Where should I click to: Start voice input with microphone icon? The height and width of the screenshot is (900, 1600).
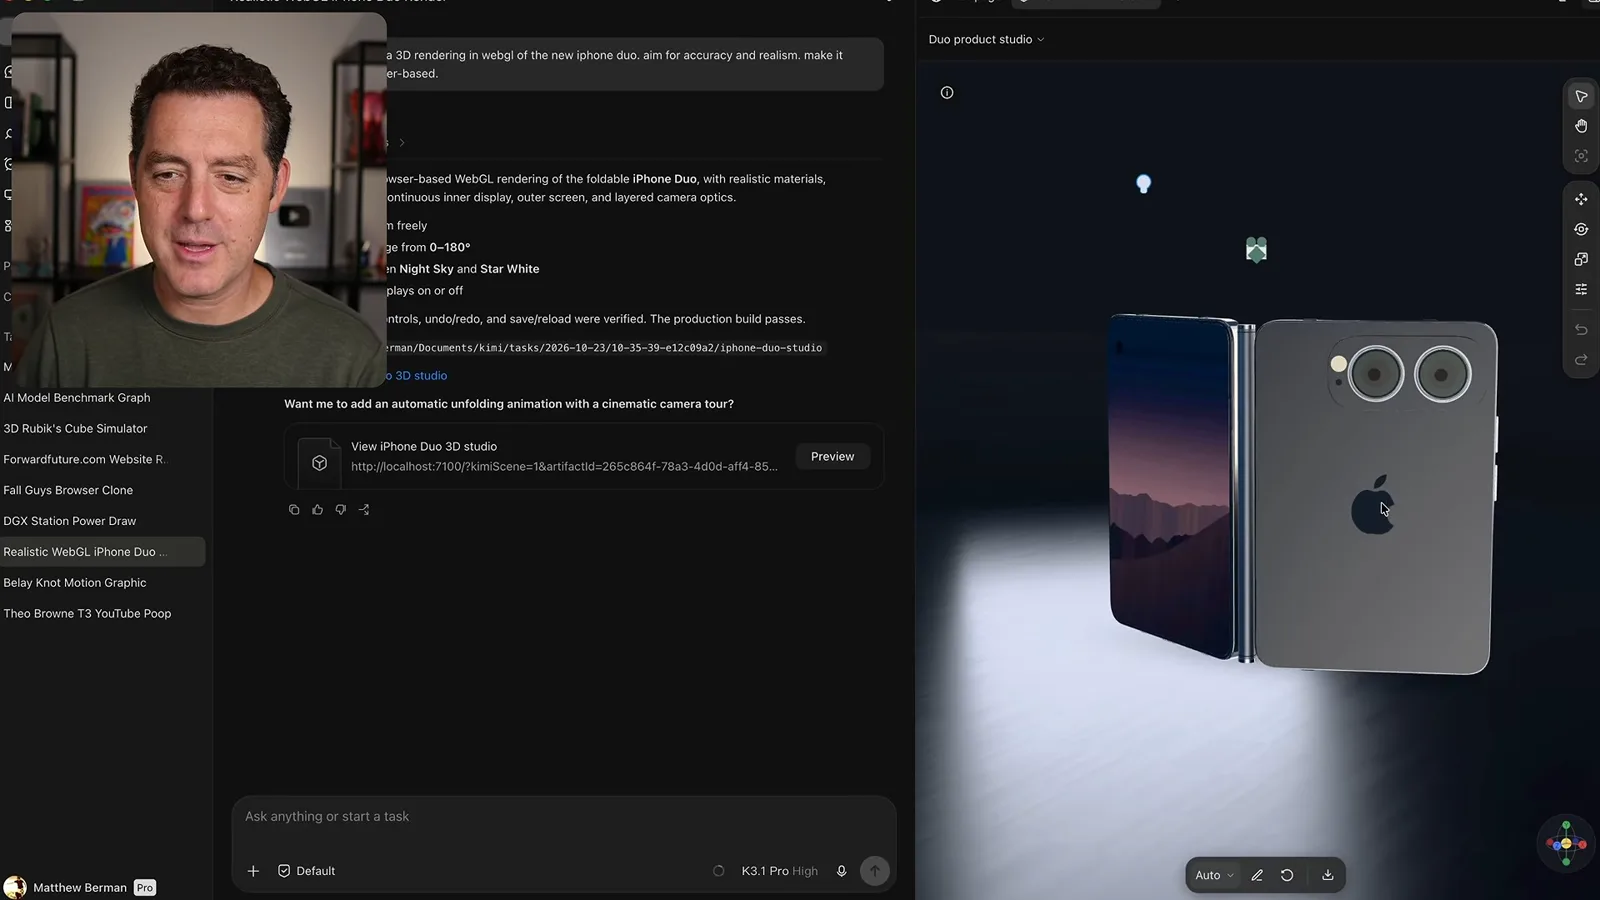(842, 871)
